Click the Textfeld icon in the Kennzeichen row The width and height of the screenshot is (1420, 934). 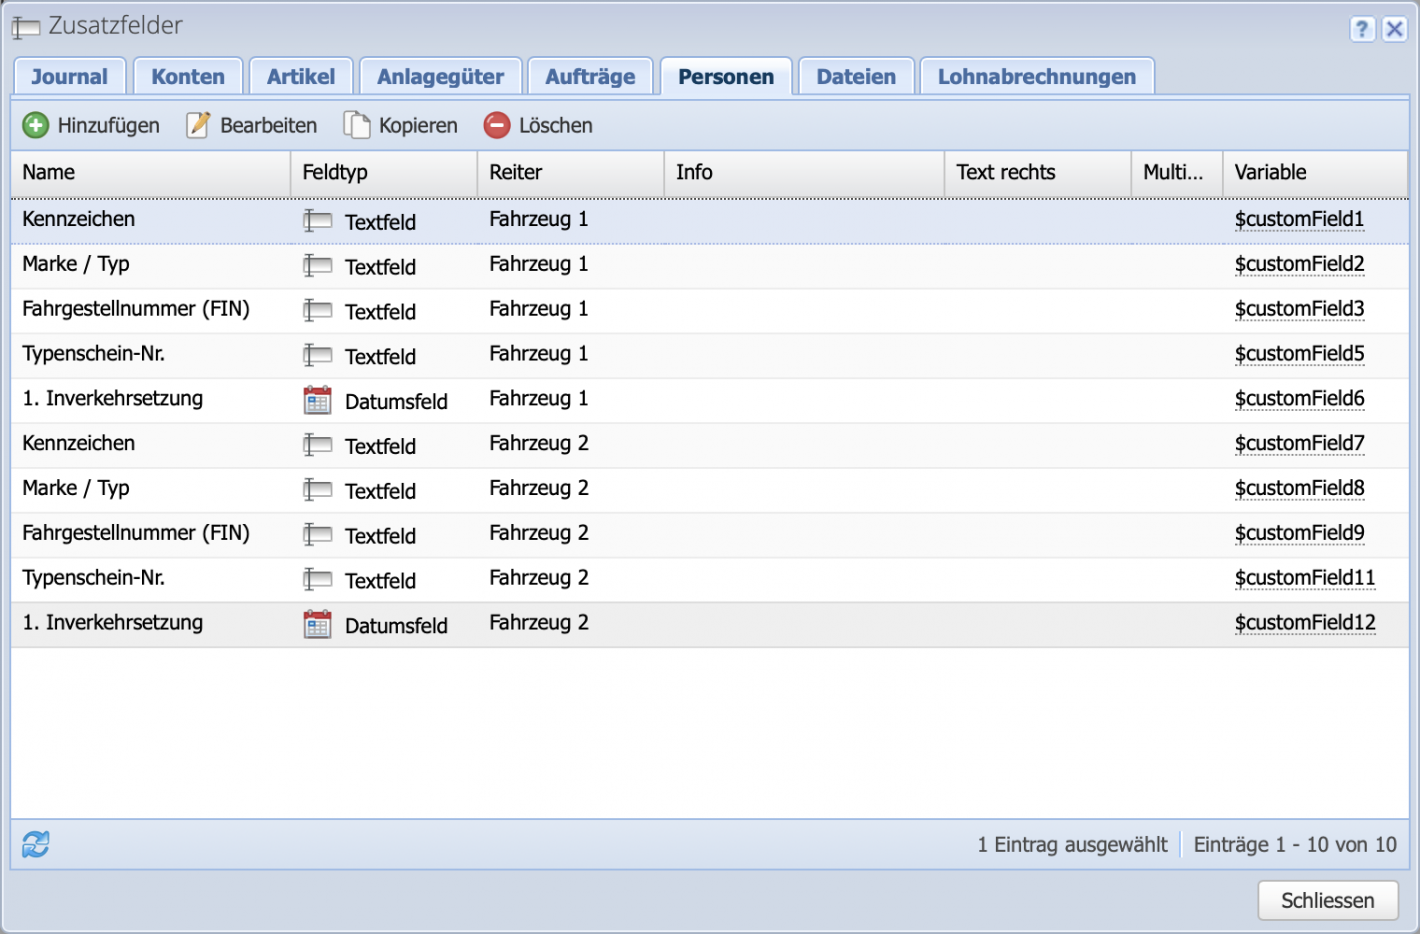317,220
